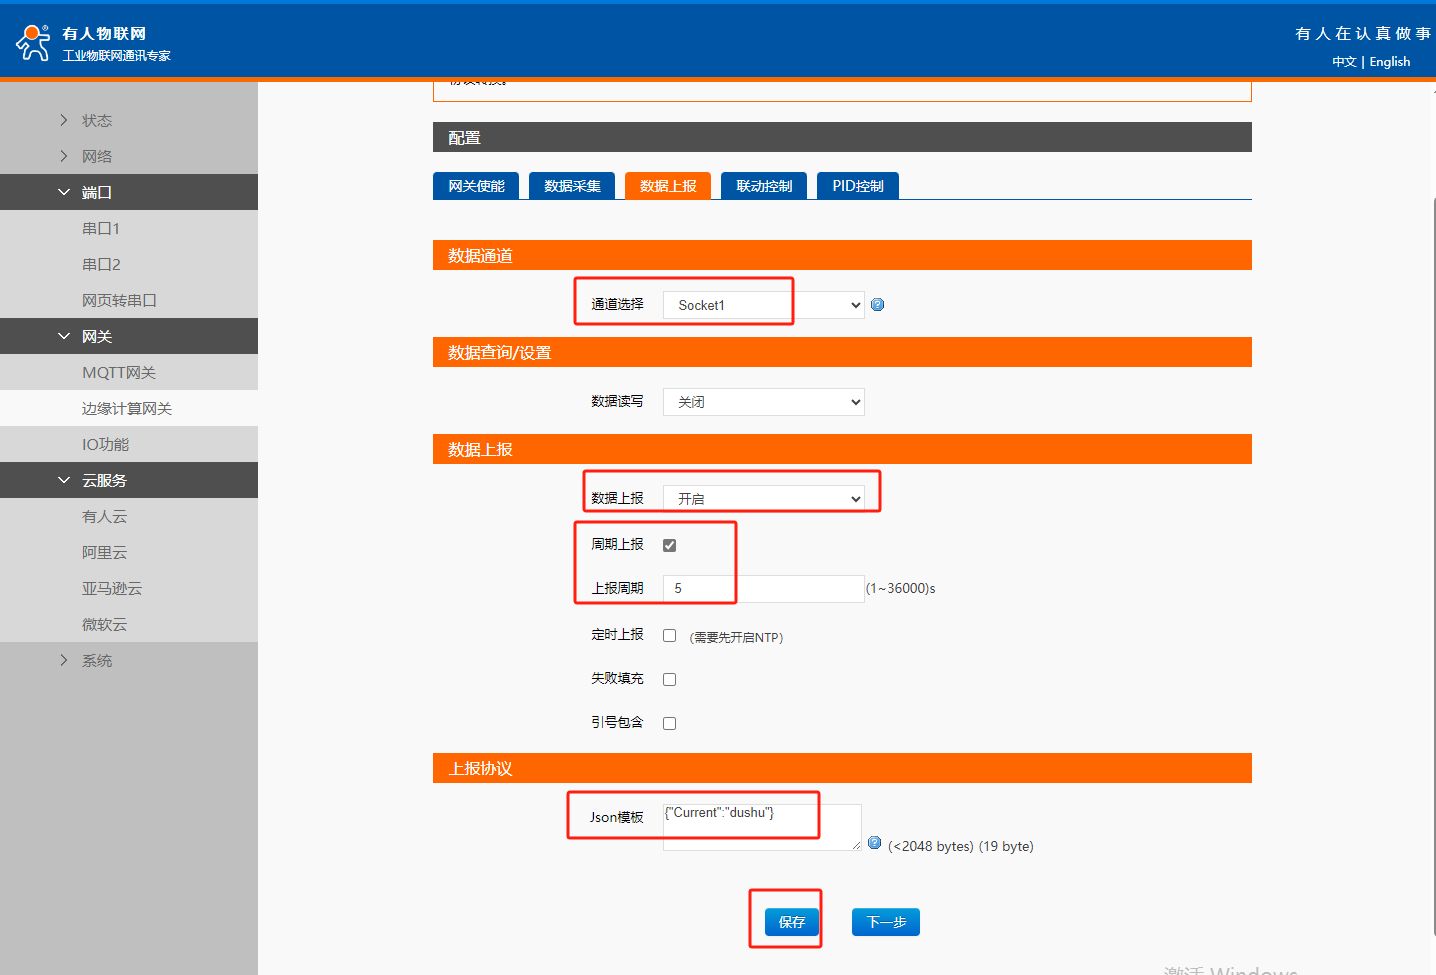Enable the 定时上报 checkbox

[669, 635]
